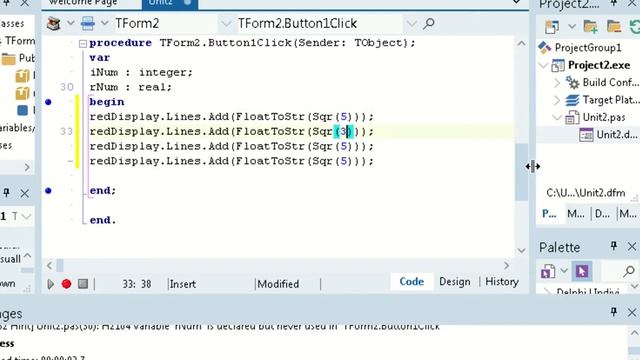Viewport: 640px width, 360px height.
Task: Click the macro play button
Action: point(51,284)
